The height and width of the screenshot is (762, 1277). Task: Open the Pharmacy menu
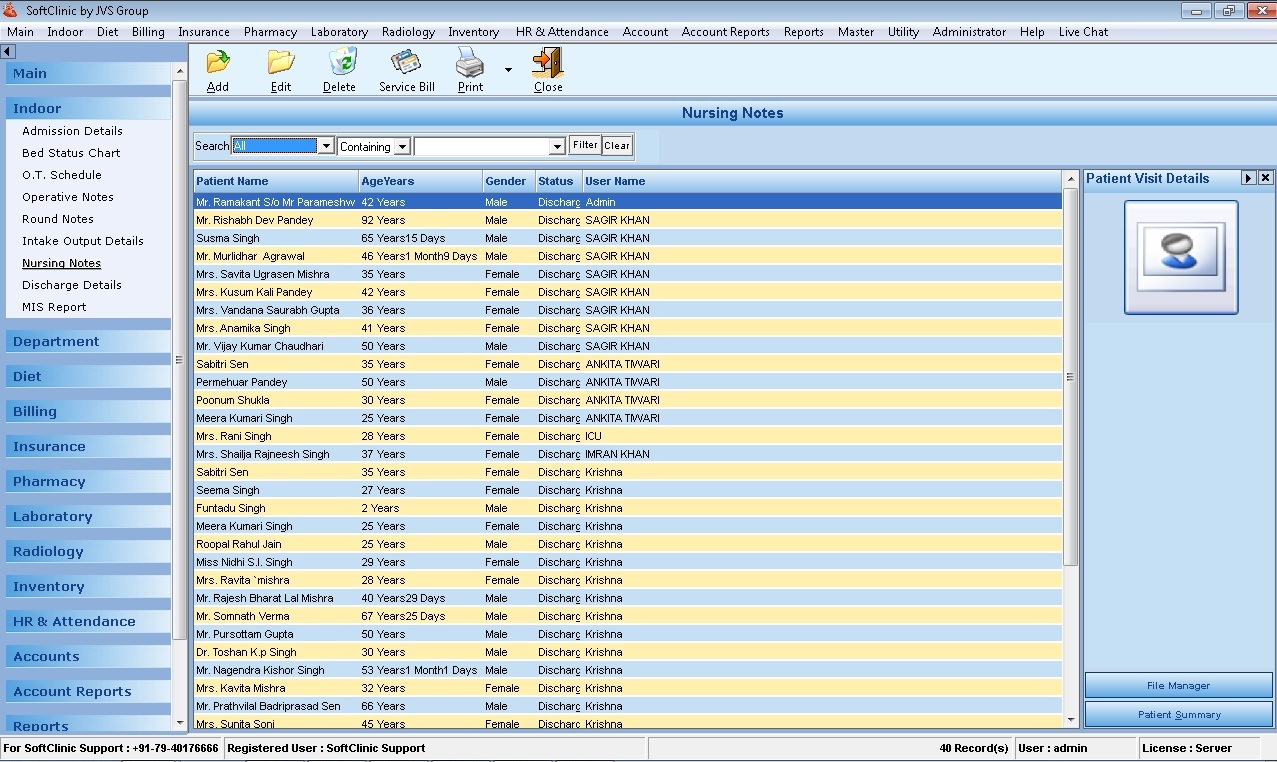270,32
